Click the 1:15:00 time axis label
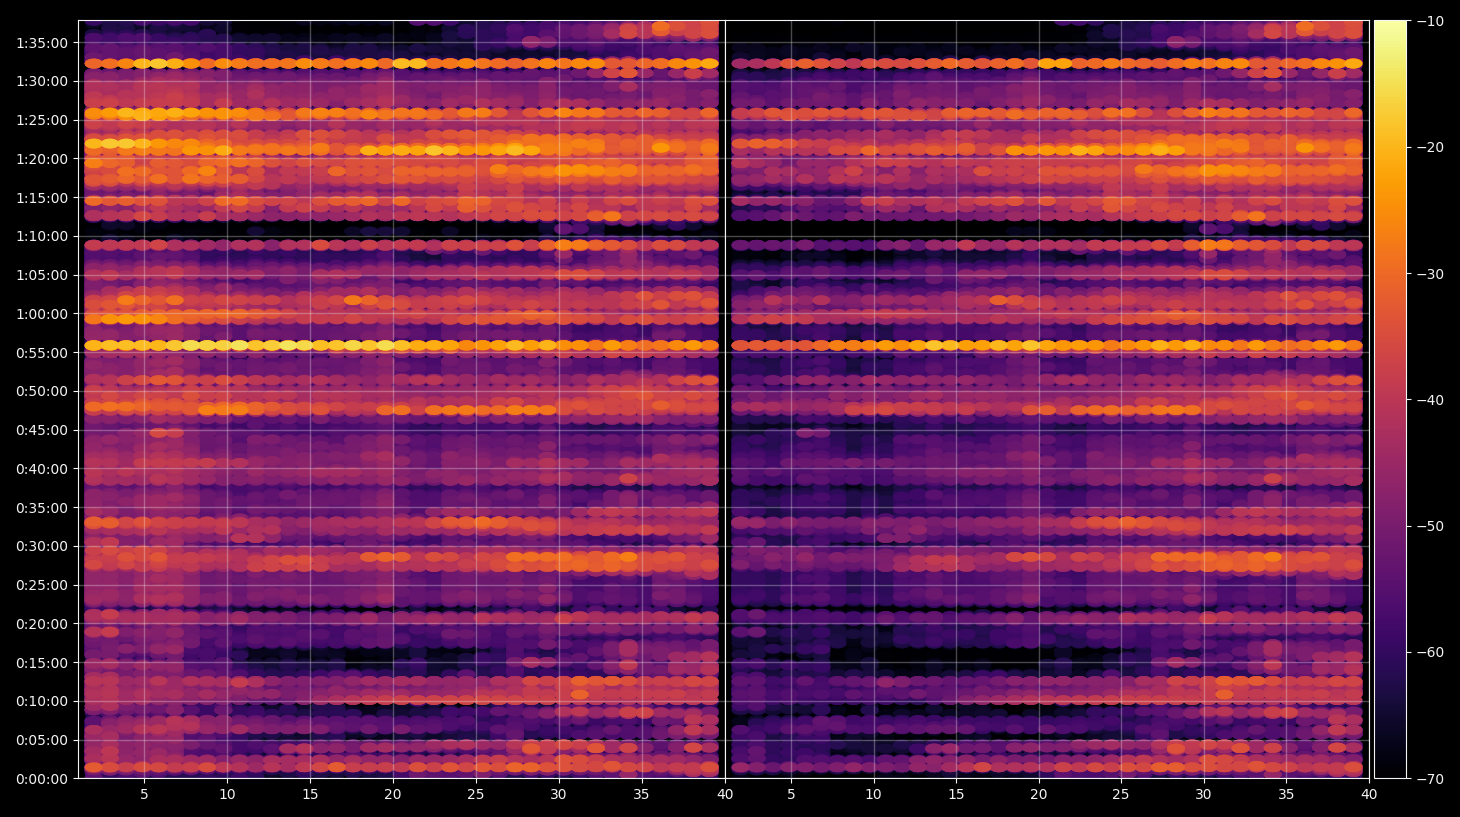The width and height of the screenshot is (1460, 817). (42, 198)
